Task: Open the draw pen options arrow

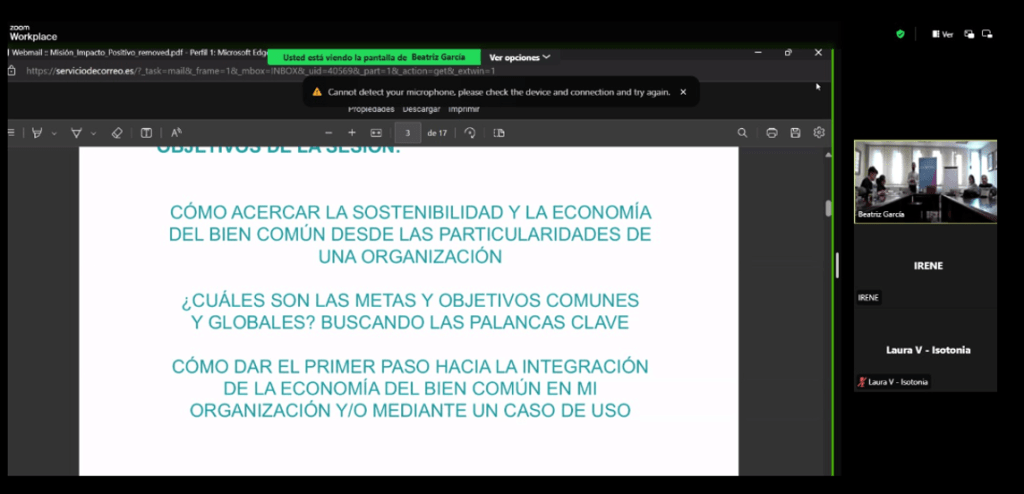Action: [54, 133]
